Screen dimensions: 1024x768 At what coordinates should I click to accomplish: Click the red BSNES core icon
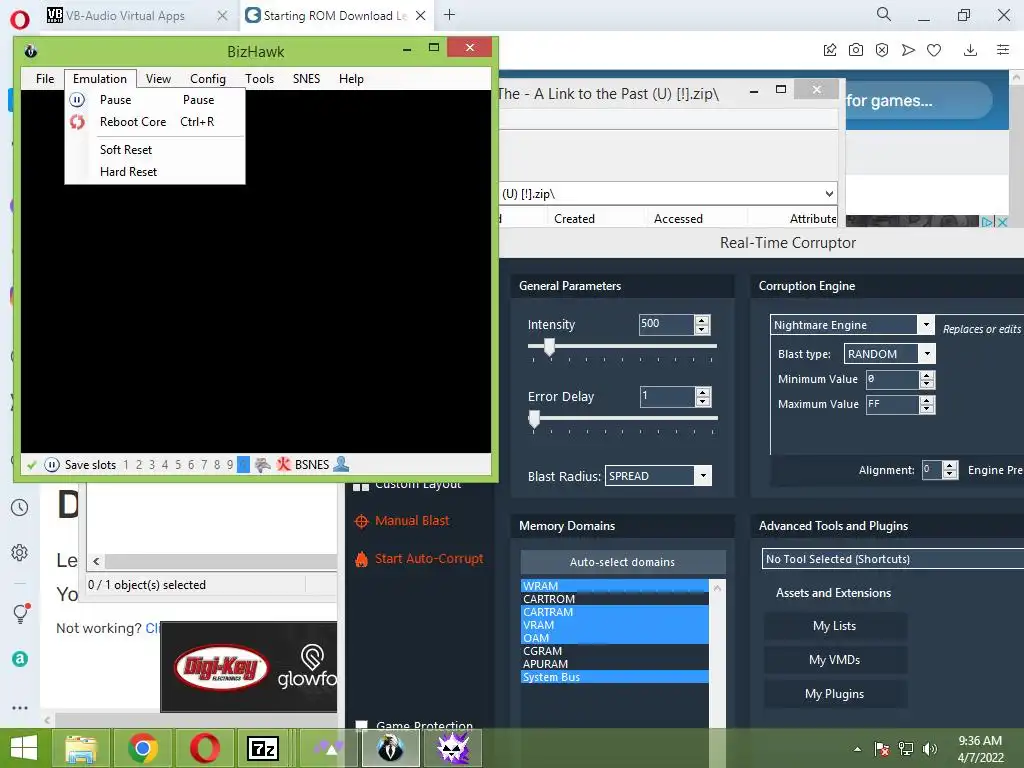[283, 464]
